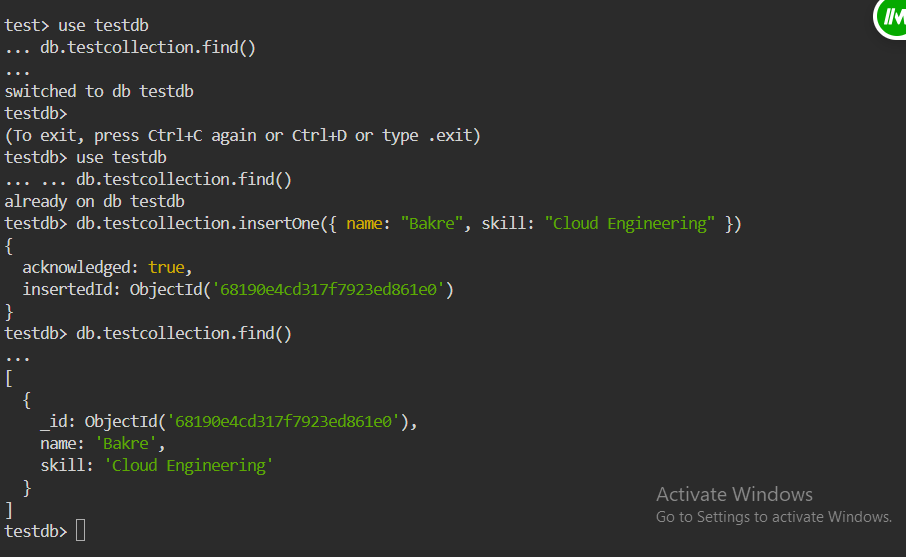Viewport: 906px width, 557px height.
Task: Click "Go to Settings to activate Windows" text
Action: tap(774, 517)
